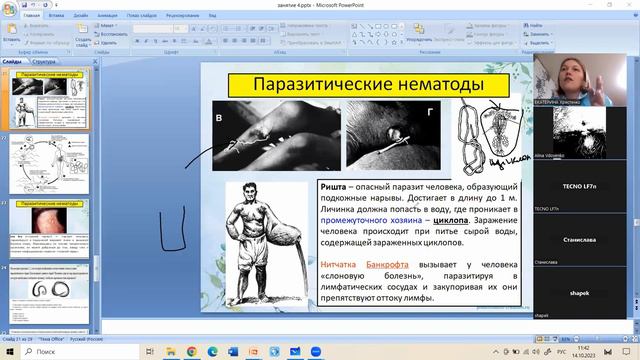Open PowerPoint help question icon
This screenshot has height=360, width=640.
tap(636, 15)
